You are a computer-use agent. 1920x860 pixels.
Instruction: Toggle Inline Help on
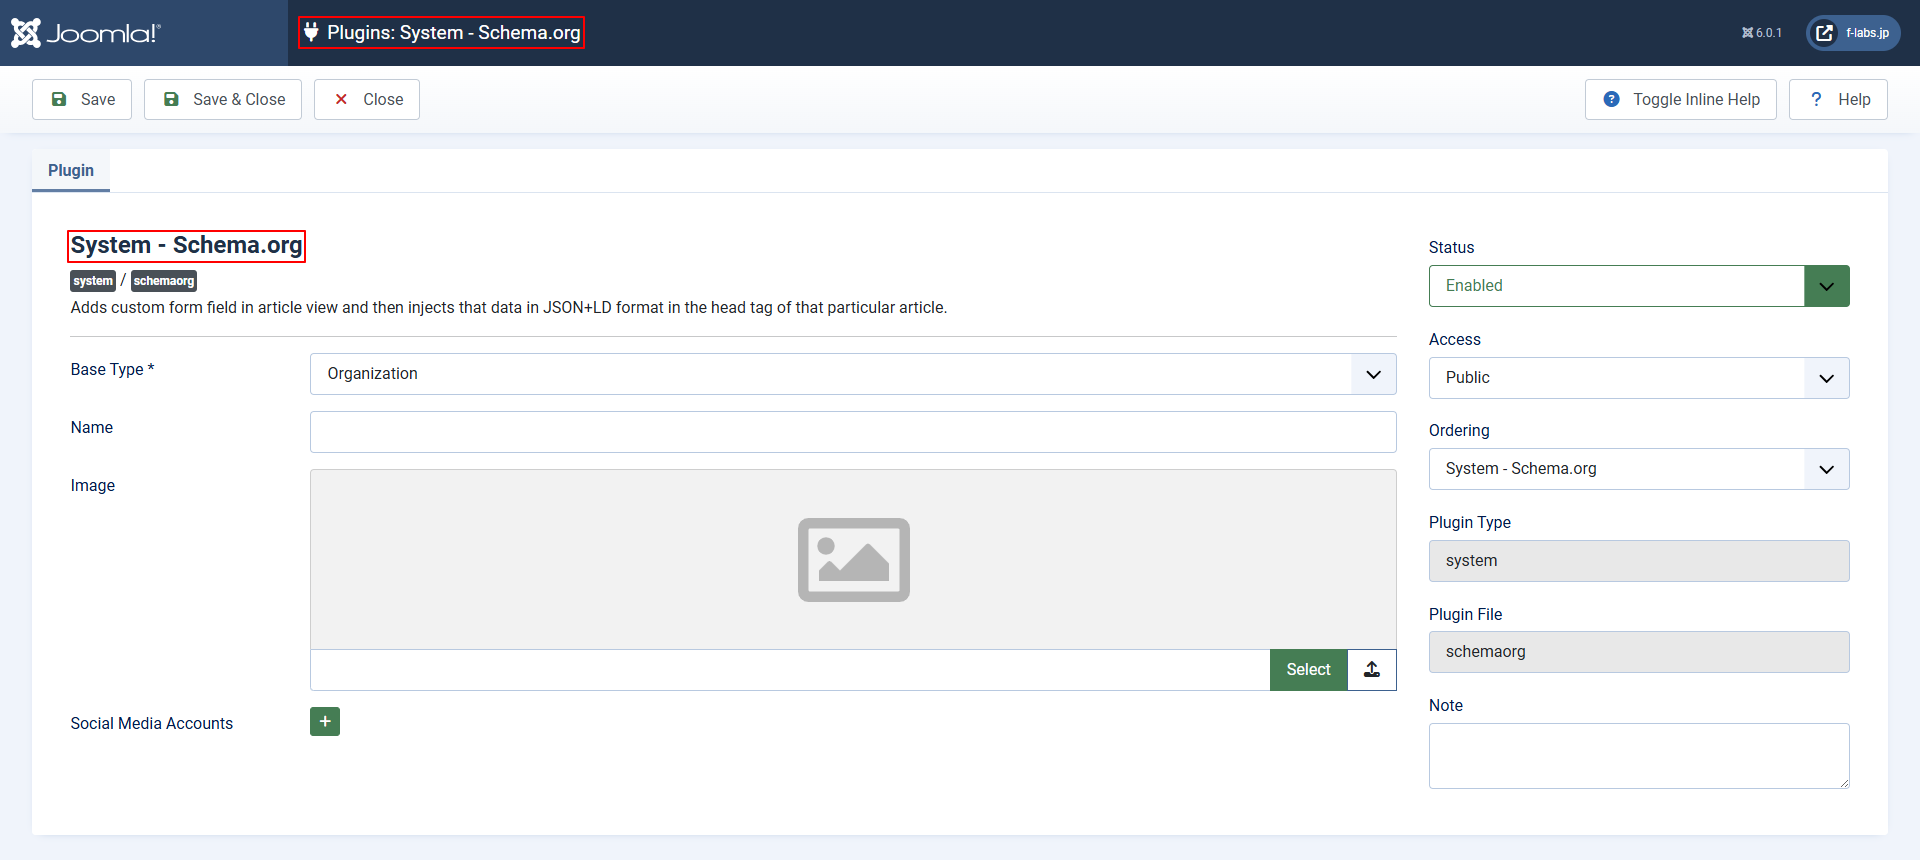coord(1680,100)
